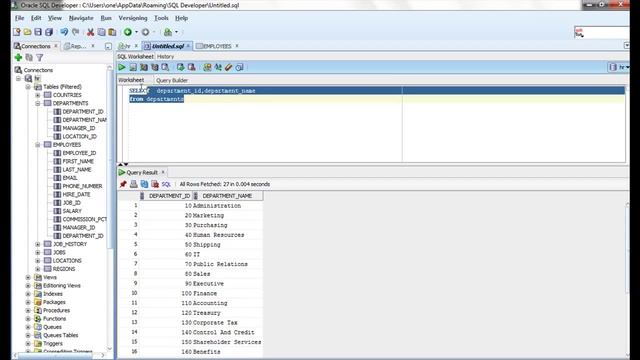Undo the last edit
Image resolution: width=640 pixels, height=360 pixels.
coord(64,32)
